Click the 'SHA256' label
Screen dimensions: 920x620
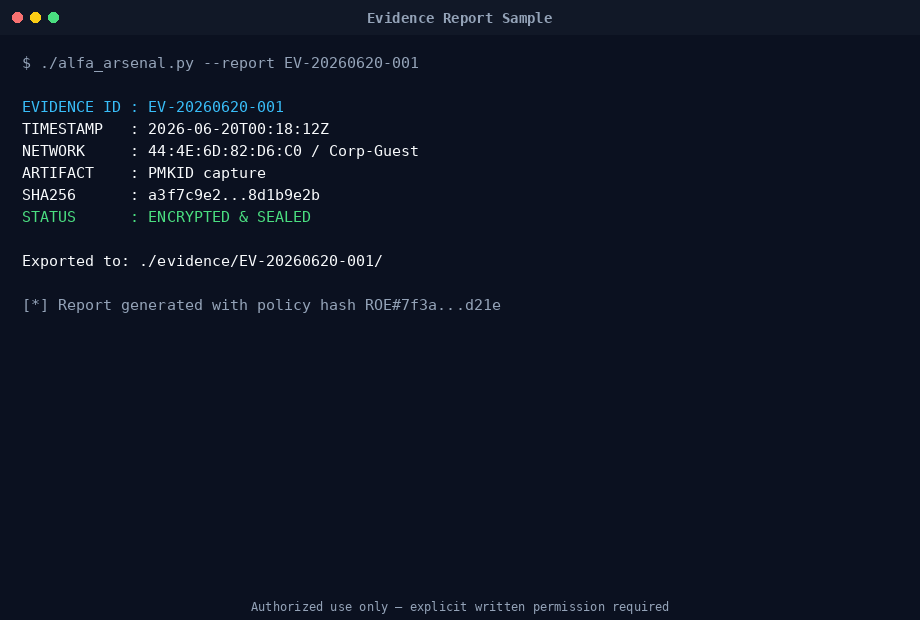pyautogui.click(x=49, y=195)
